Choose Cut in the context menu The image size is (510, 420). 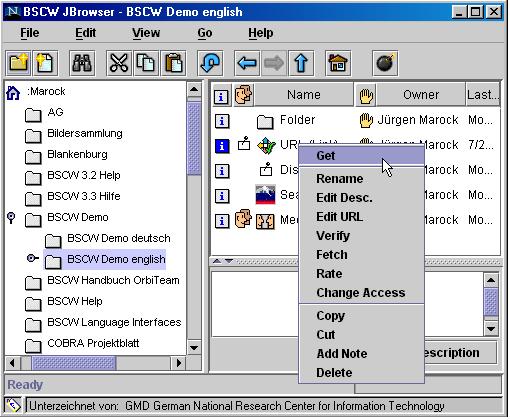(x=361, y=334)
